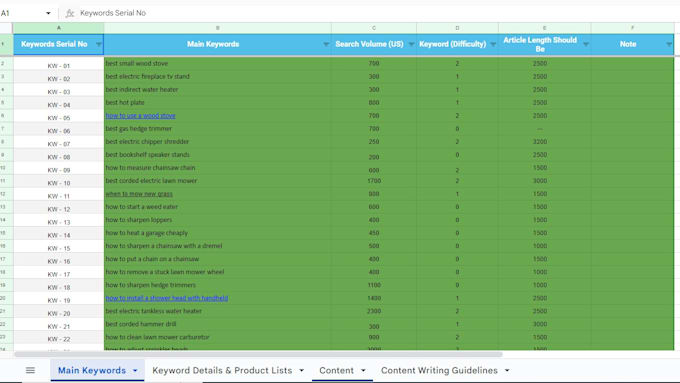Select the Main Keywords header cell
The width and height of the screenshot is (680, 383).
pyautogui.click(x=218, y=44)
